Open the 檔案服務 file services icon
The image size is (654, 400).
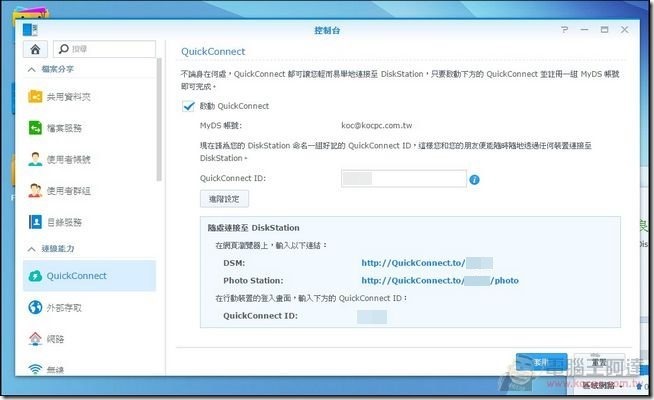(35, 128)
